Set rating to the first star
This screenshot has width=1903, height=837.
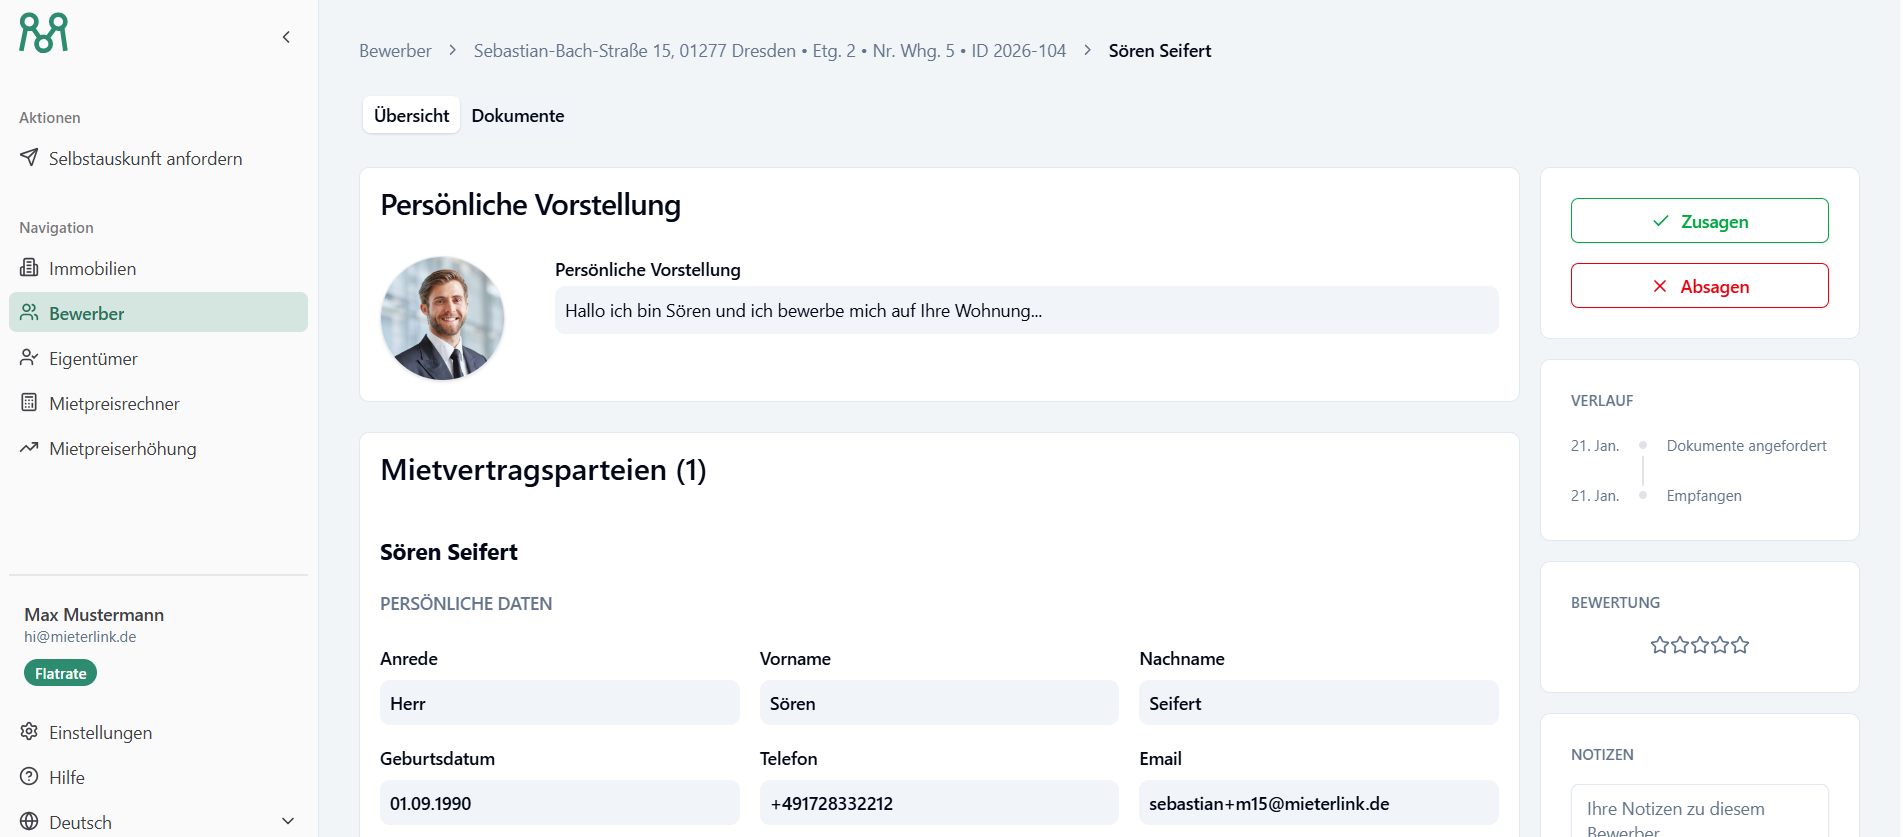pyautogui.click(x=1660, y=645)
